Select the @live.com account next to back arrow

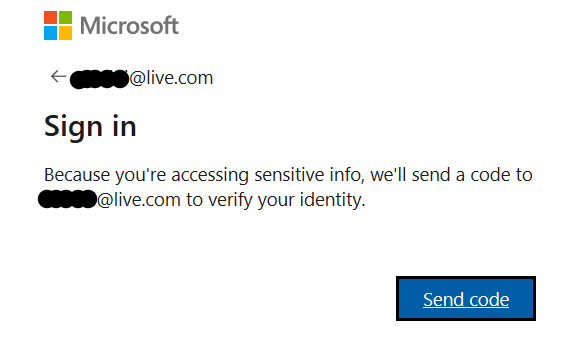[x=141, y=78]
